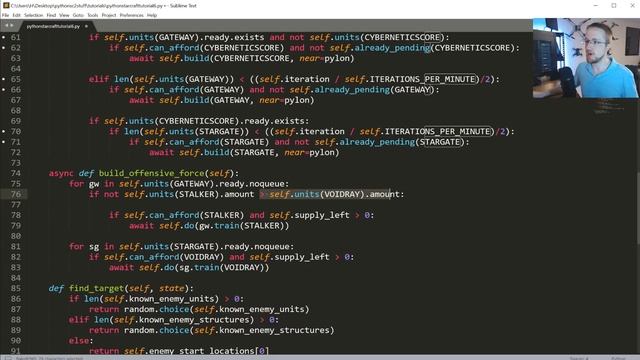The image size is (640, 360).
Task: Click 'supply_left' on line 78
Action: coord(322,215)
